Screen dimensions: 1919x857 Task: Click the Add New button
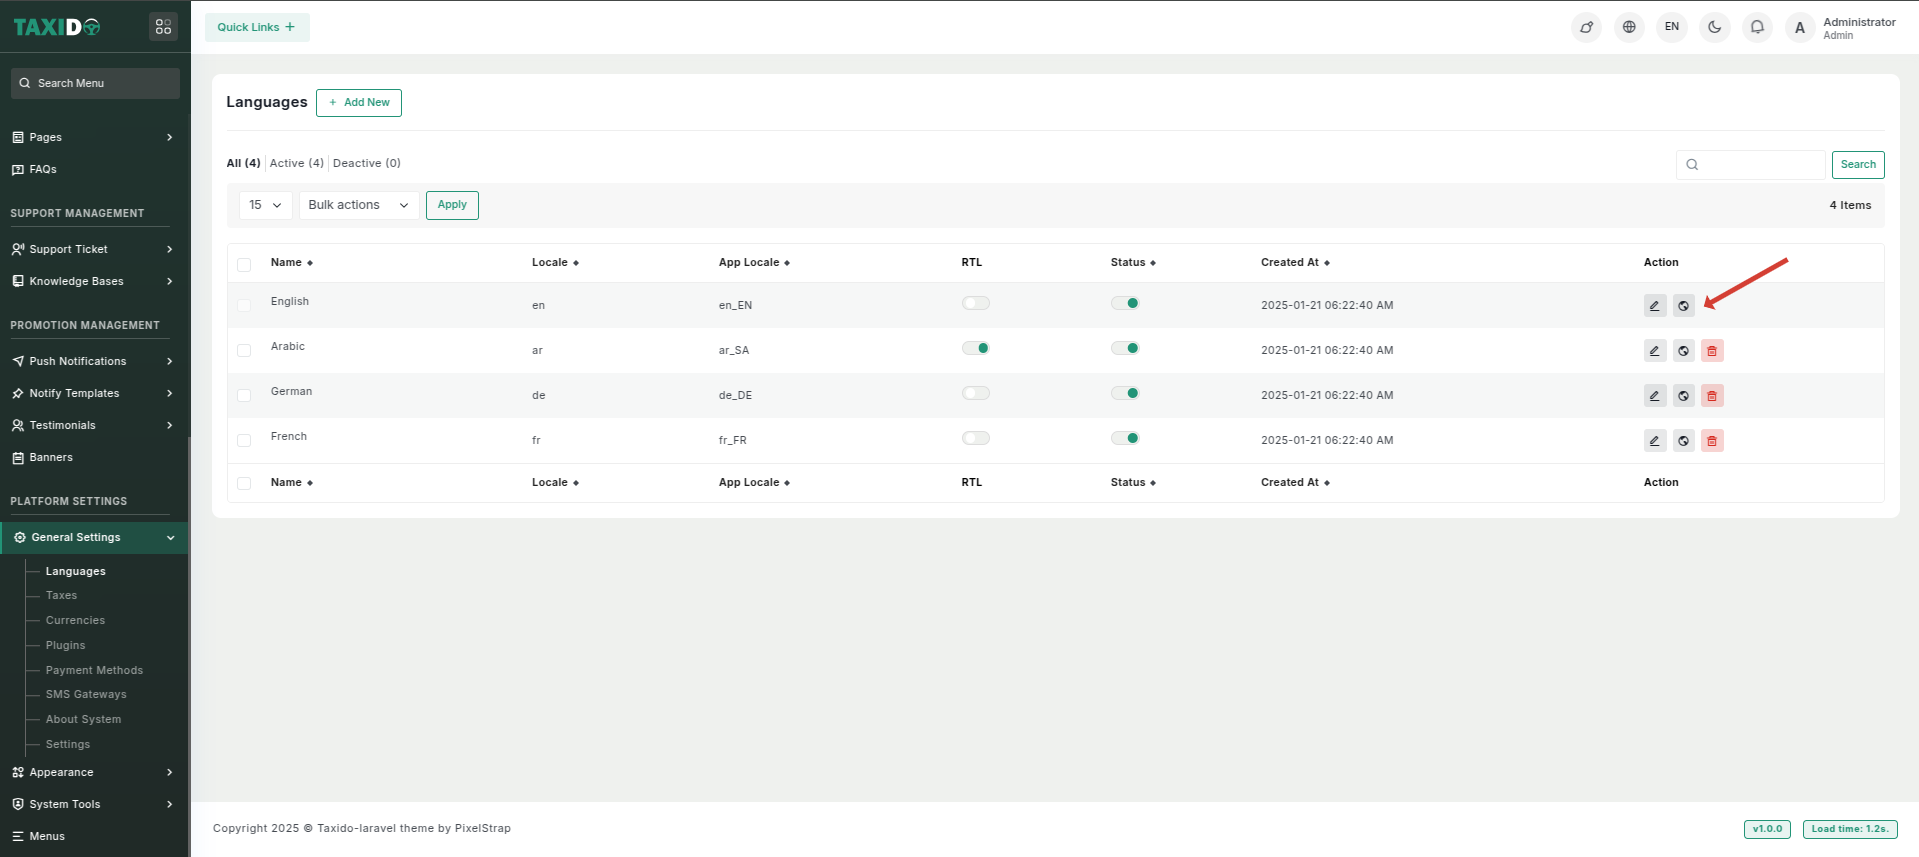pyautogui.click(x=359, y=103)
